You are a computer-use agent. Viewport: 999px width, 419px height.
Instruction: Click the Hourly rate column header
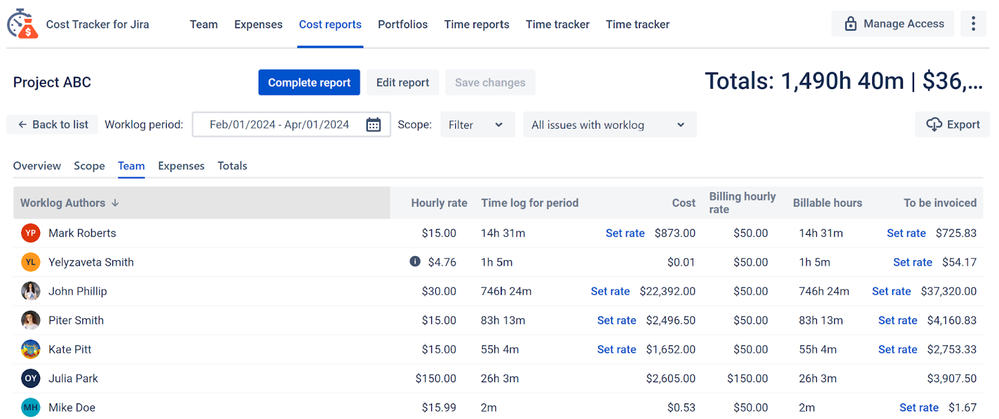[x=439, y=202]
